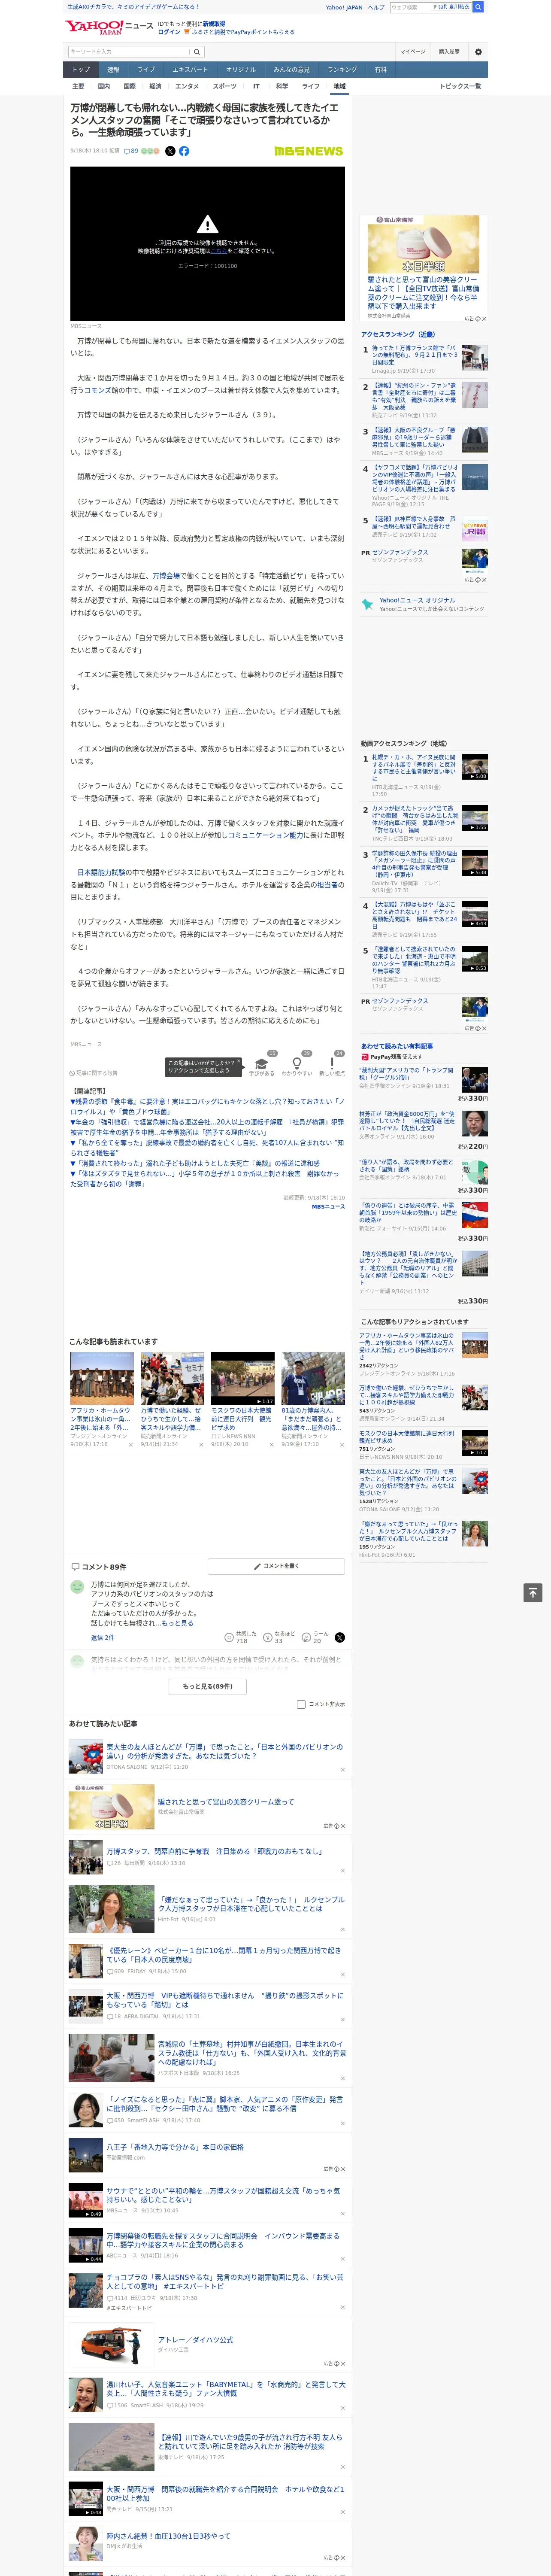Click ログイン link
Viewport: 551px width, 2576px height.
[x=169, y=32]
